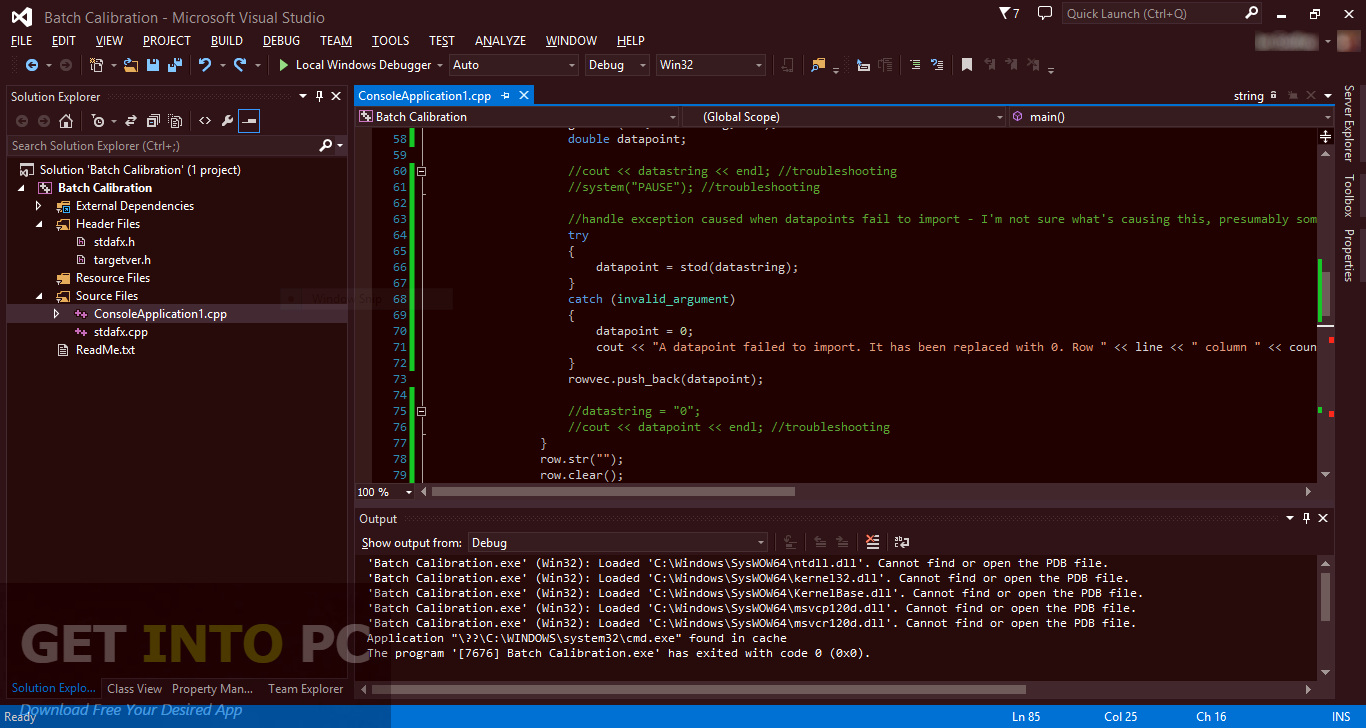
Task: Open the Server Explorer side tab
Action: coord(1349,123)
